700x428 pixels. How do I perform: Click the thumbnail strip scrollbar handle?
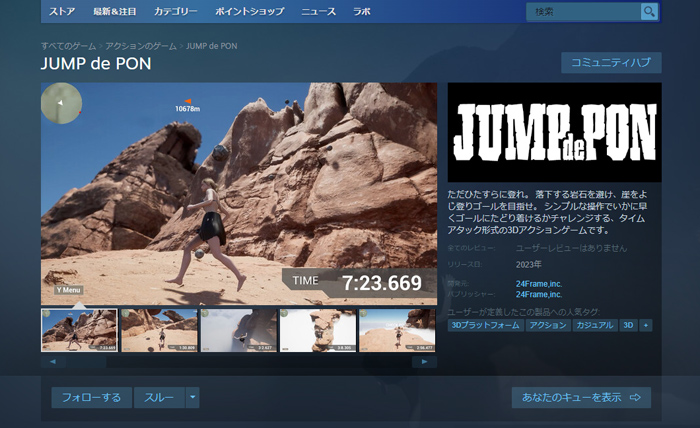tap(87, 362)
